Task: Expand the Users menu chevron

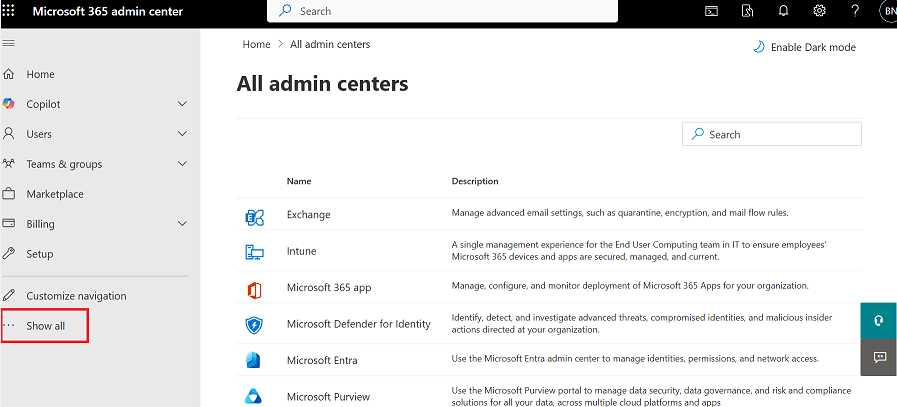Action: [182, 134]
